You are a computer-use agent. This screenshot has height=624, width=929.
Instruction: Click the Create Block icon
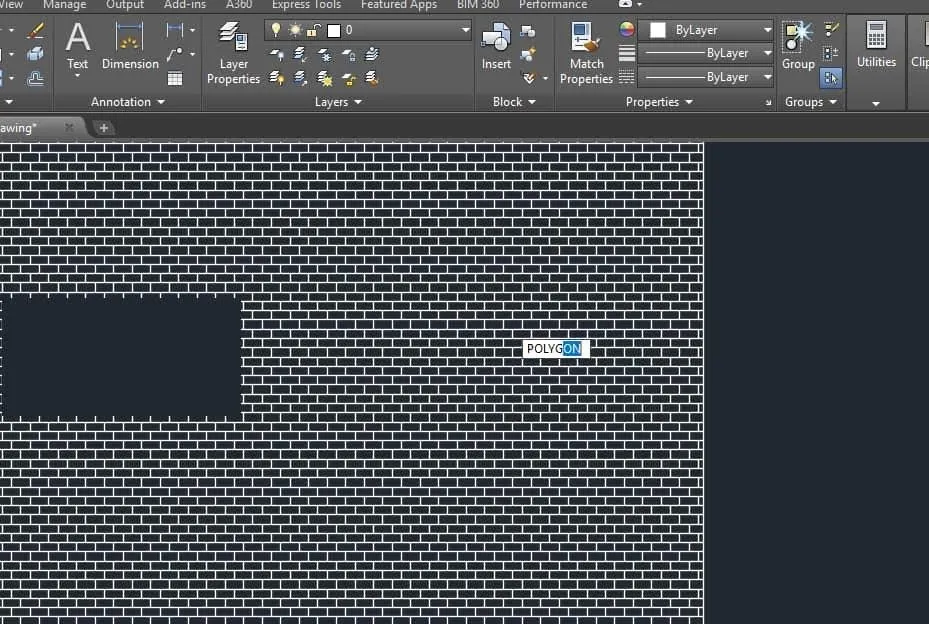[528, 31]
